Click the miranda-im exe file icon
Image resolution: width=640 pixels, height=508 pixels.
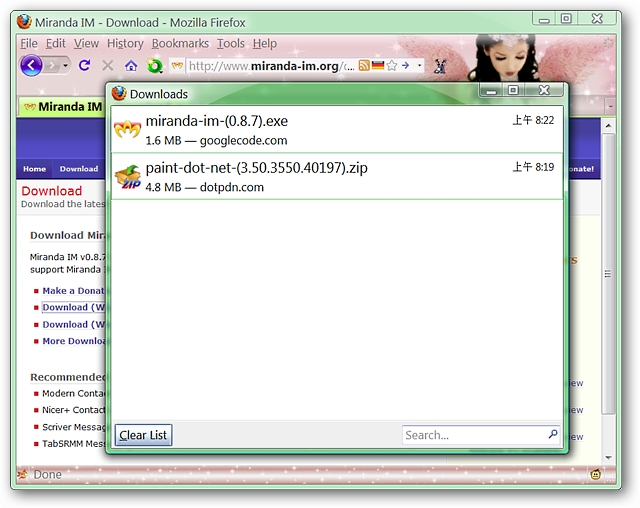[x=127, y=130]
